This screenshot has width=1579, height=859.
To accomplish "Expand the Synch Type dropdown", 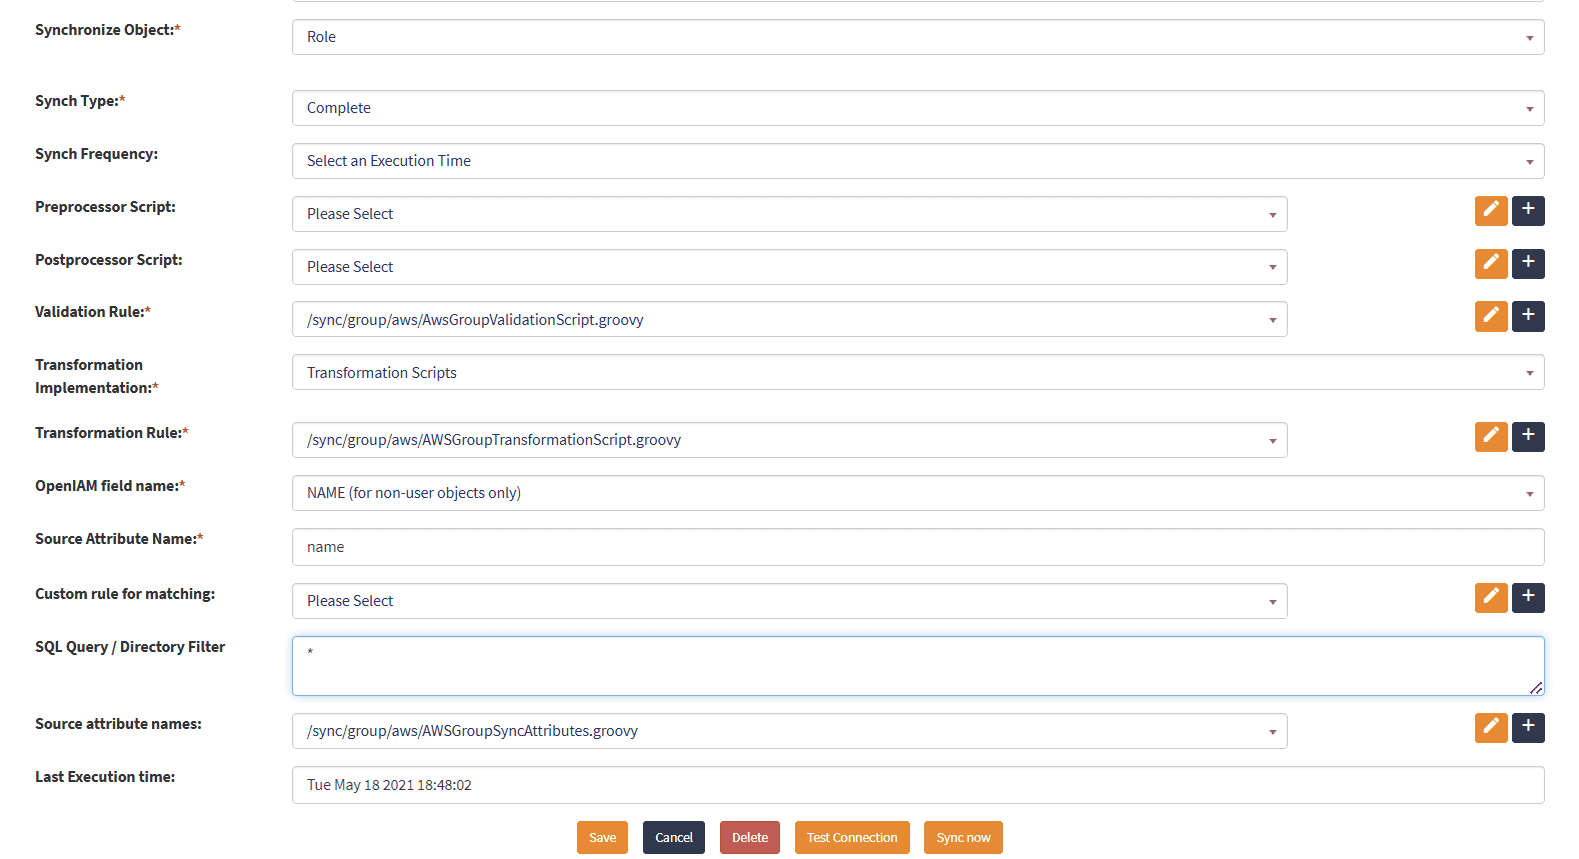I will pos(917,108).
